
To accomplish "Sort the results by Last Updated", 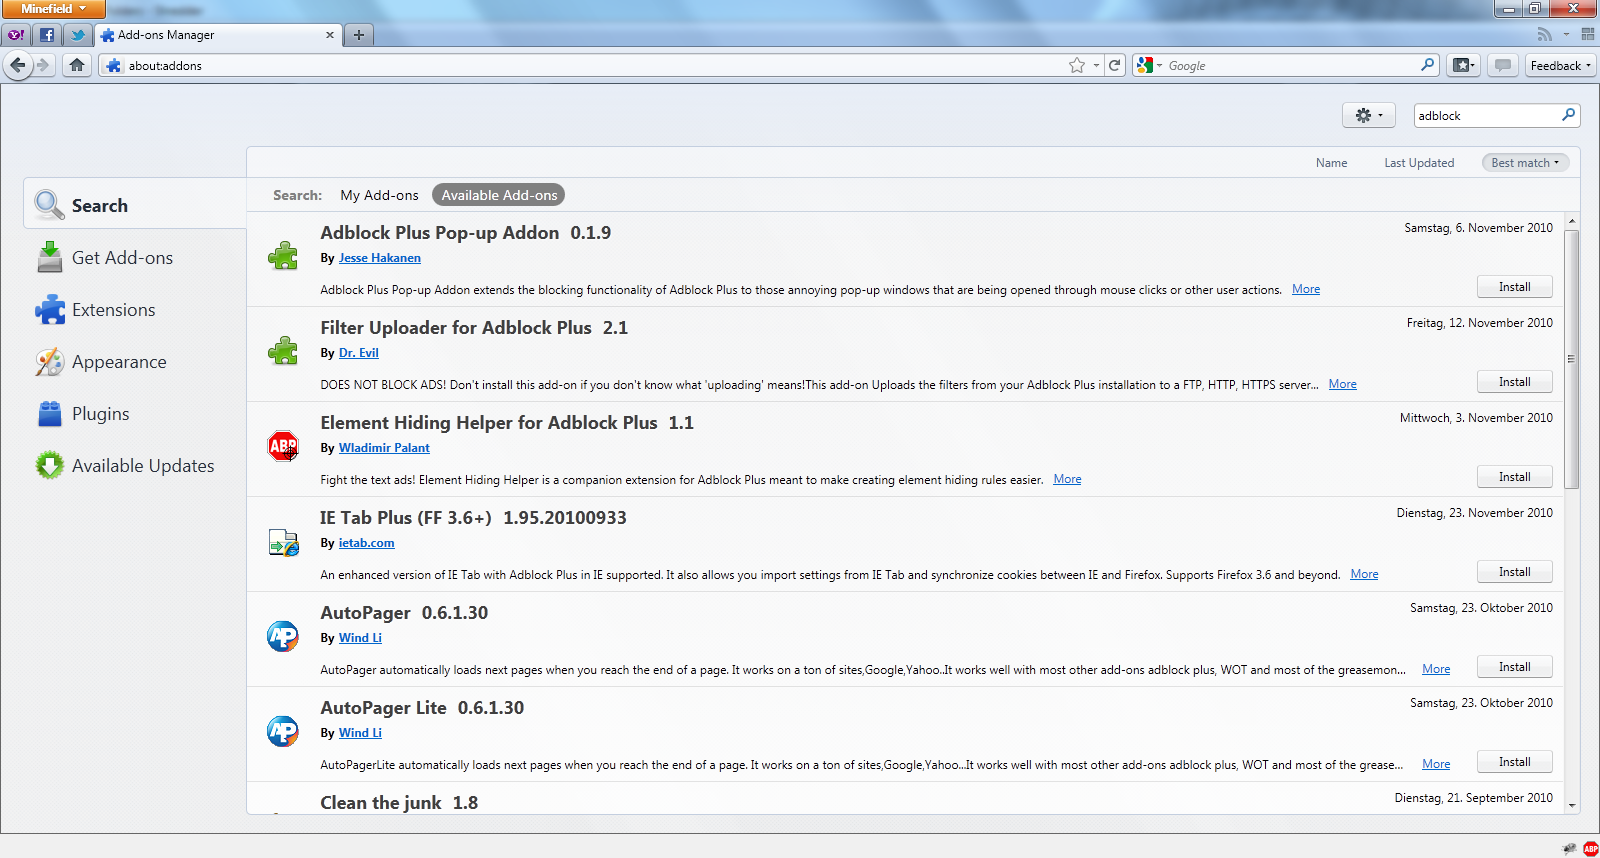I will click(1418, 163).
